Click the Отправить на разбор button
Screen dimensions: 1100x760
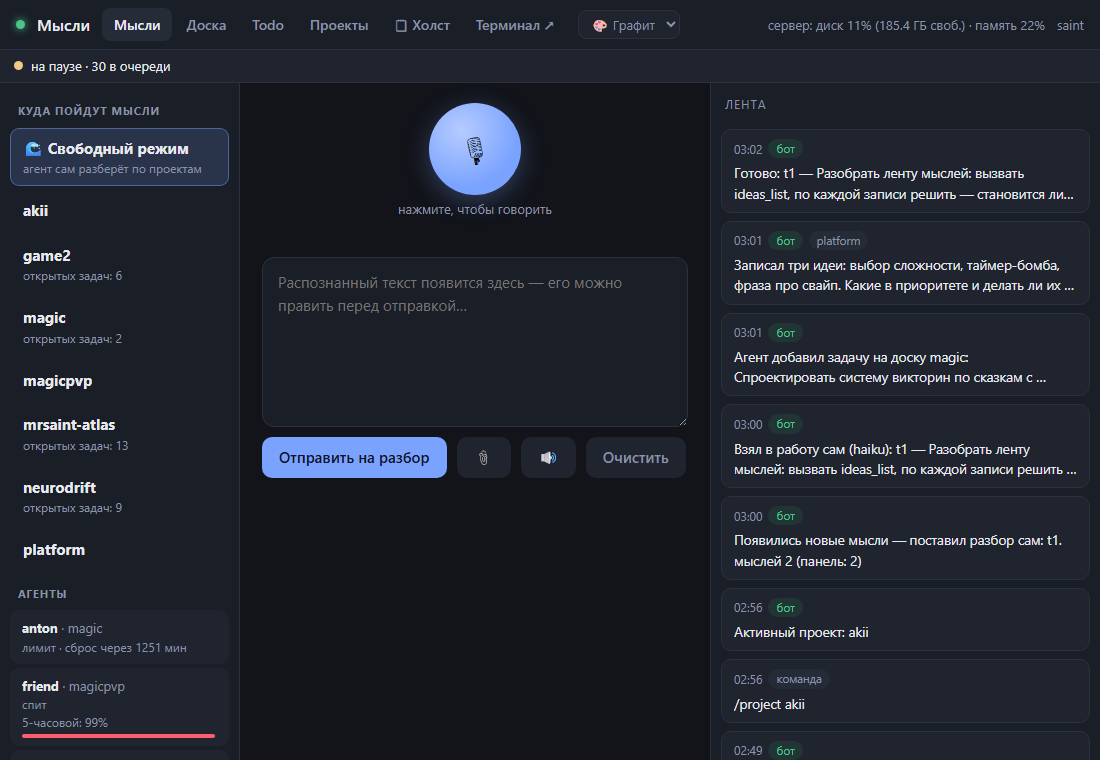(354, 458)
